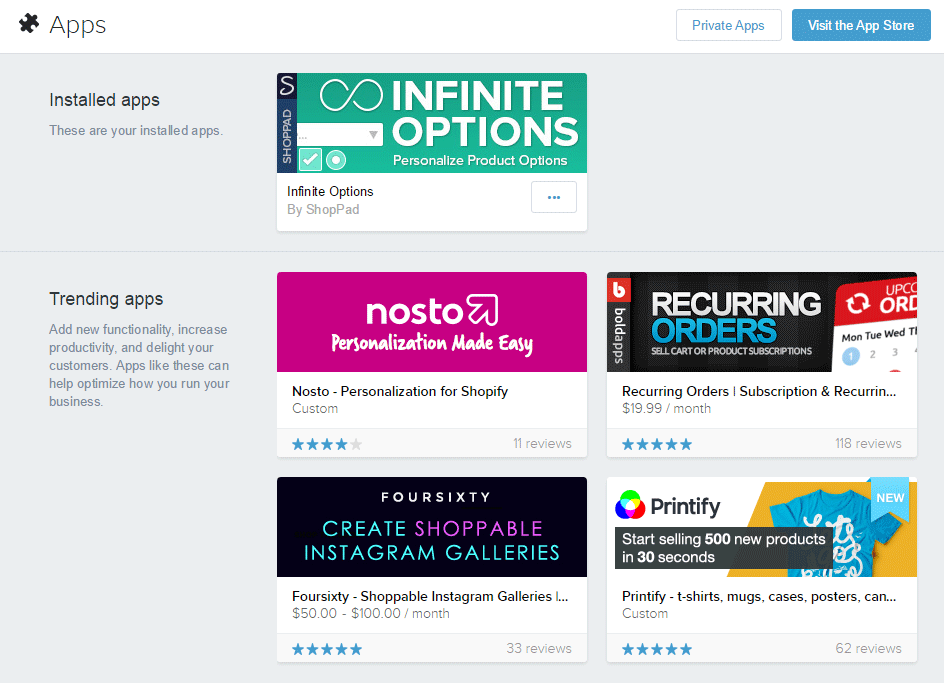Click Nosto's four-star rating
This screenshot has width=944, height=683.
pyautogui.click(x=327, y=444)
